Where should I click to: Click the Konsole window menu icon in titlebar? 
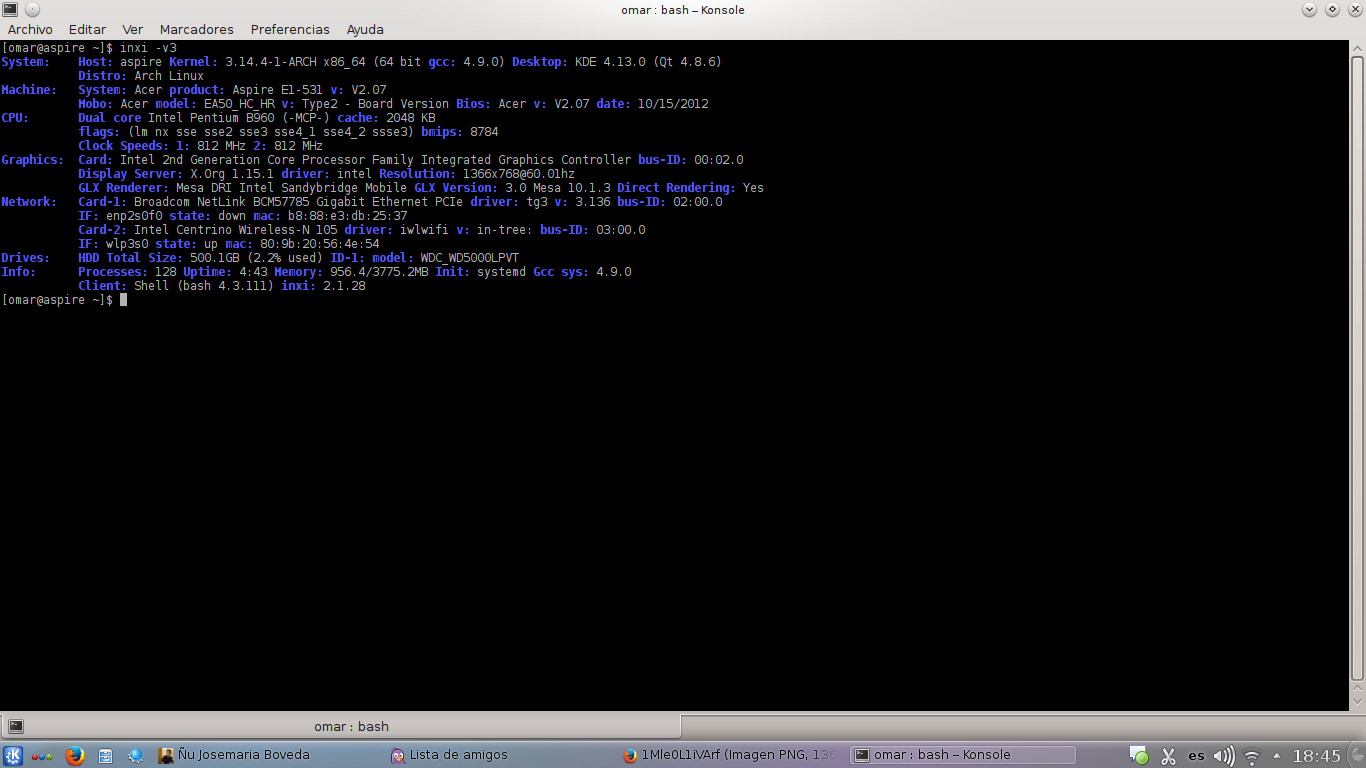point(10,9)
